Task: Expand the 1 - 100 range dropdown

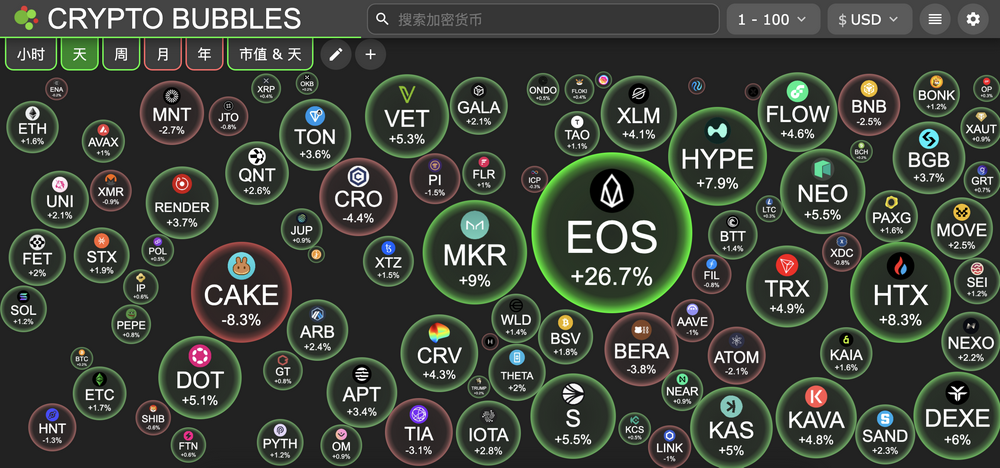Action: [772, 19]
